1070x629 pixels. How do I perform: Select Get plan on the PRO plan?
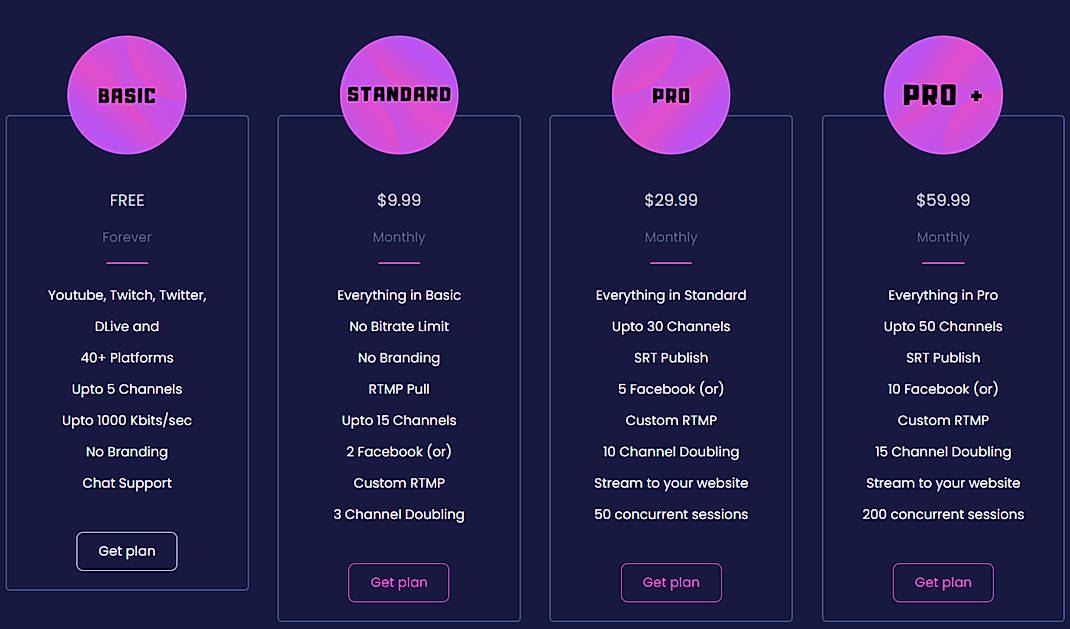(x=671, y=583)
